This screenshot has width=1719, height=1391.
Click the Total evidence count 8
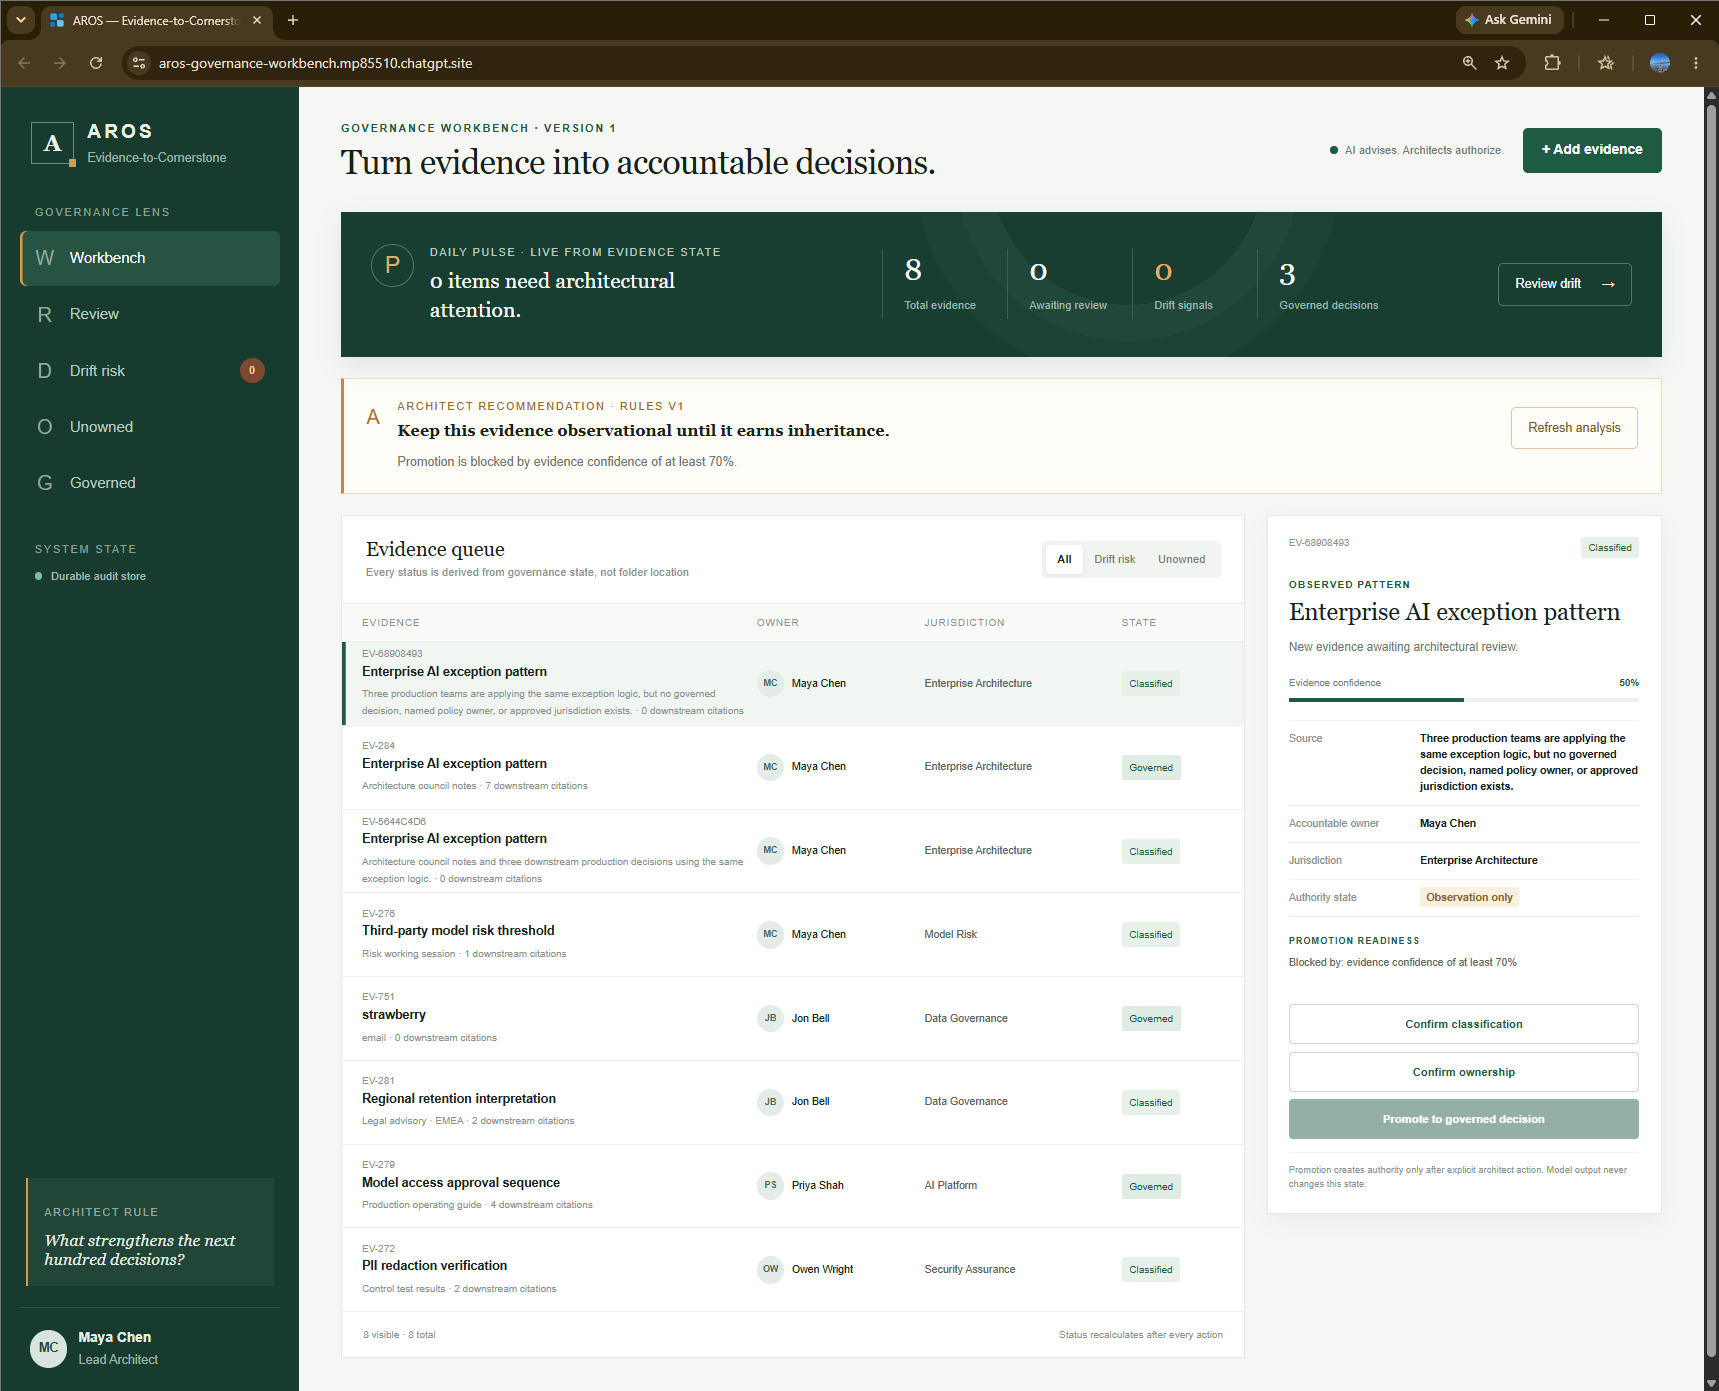(x=913, y=270)
